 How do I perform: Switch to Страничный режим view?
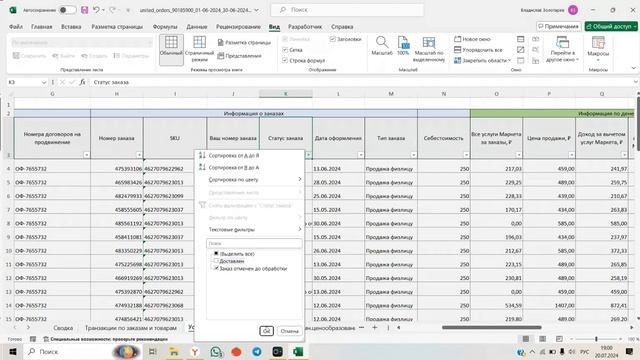(x=199, y=49)
